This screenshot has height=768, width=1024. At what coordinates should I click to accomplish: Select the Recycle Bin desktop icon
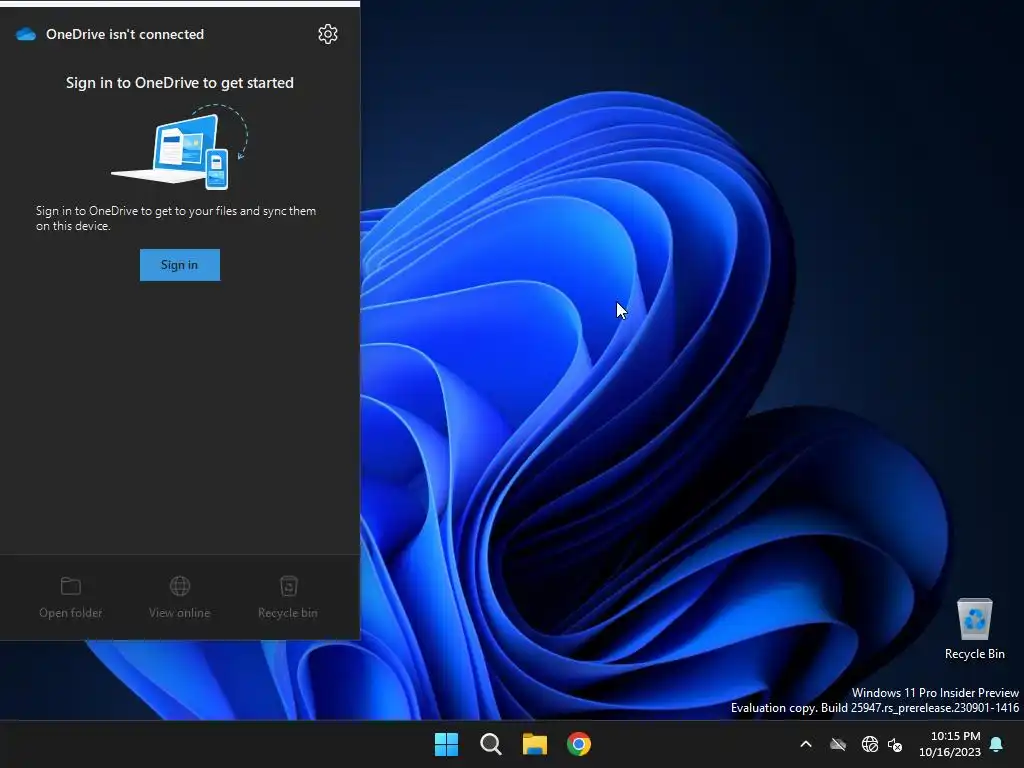pyautogui.click(x=974, y=629)
